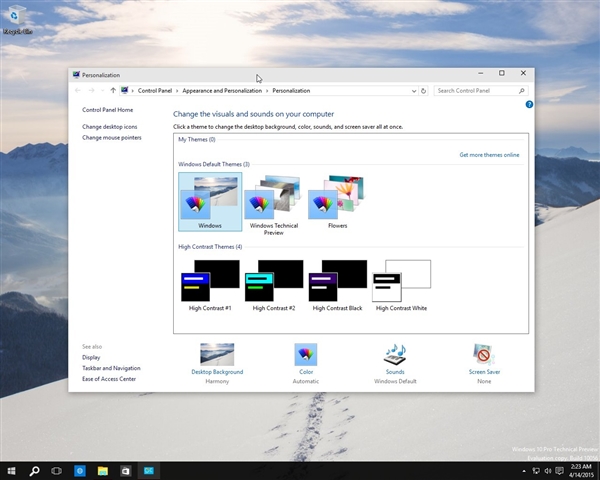This screenshot has height=480, width=600.
Task: Click the blue Help question mark icon
Action: tap(529, 104)
